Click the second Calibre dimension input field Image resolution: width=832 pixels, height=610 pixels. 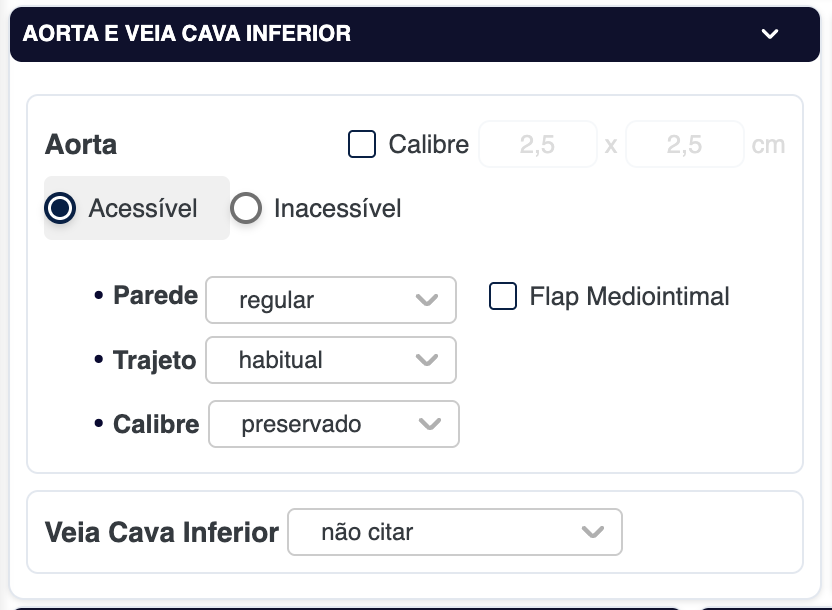tap(685, 144)
